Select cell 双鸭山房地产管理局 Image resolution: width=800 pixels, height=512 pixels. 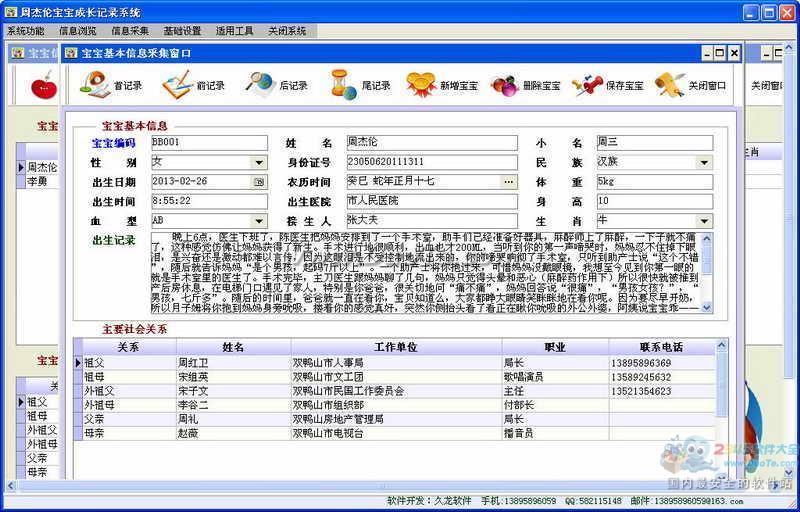click(396, 420)
